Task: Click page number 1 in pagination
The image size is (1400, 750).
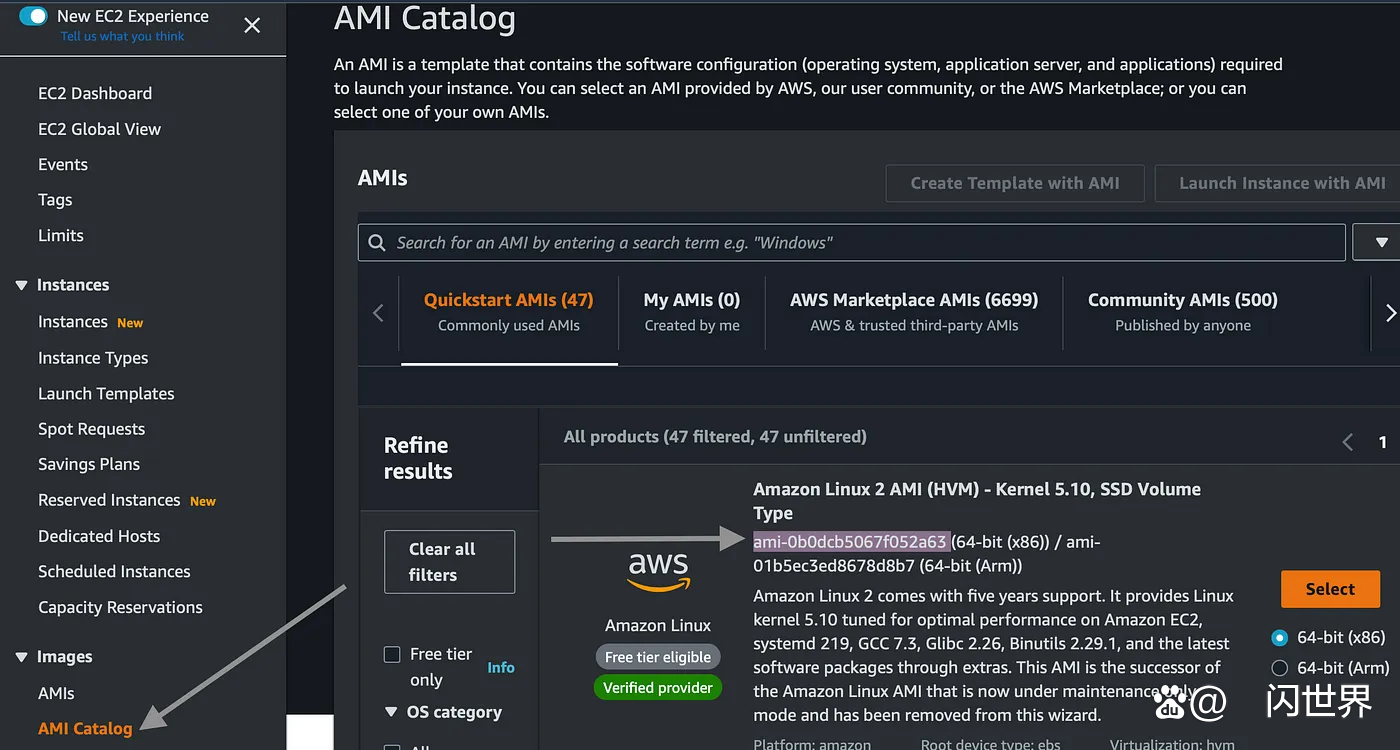Action: pos(1383,442)
